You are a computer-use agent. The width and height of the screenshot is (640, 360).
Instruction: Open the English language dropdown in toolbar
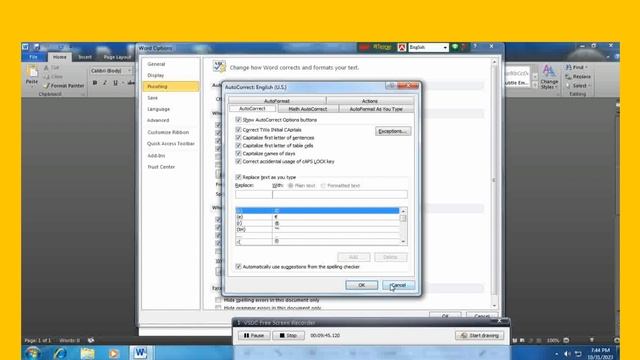click(445, 47)
